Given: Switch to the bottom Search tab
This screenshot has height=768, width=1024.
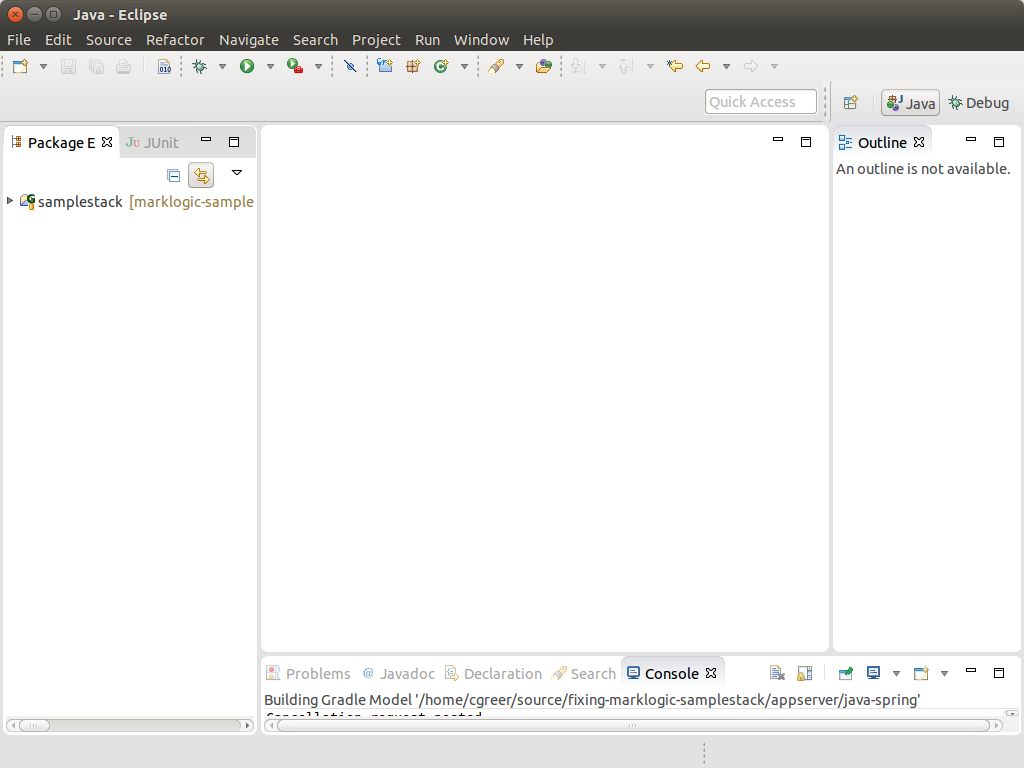Looking at the screenshot, I should coord(584,673).
